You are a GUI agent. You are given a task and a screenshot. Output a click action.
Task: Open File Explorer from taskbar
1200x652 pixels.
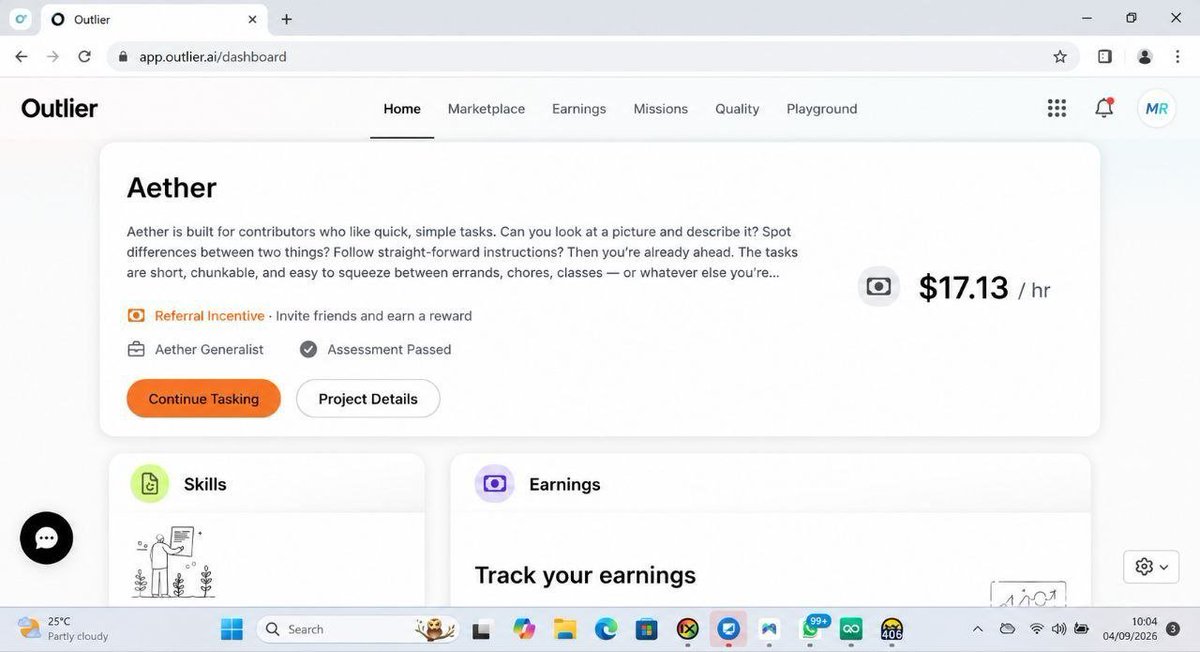click(565, 629)
